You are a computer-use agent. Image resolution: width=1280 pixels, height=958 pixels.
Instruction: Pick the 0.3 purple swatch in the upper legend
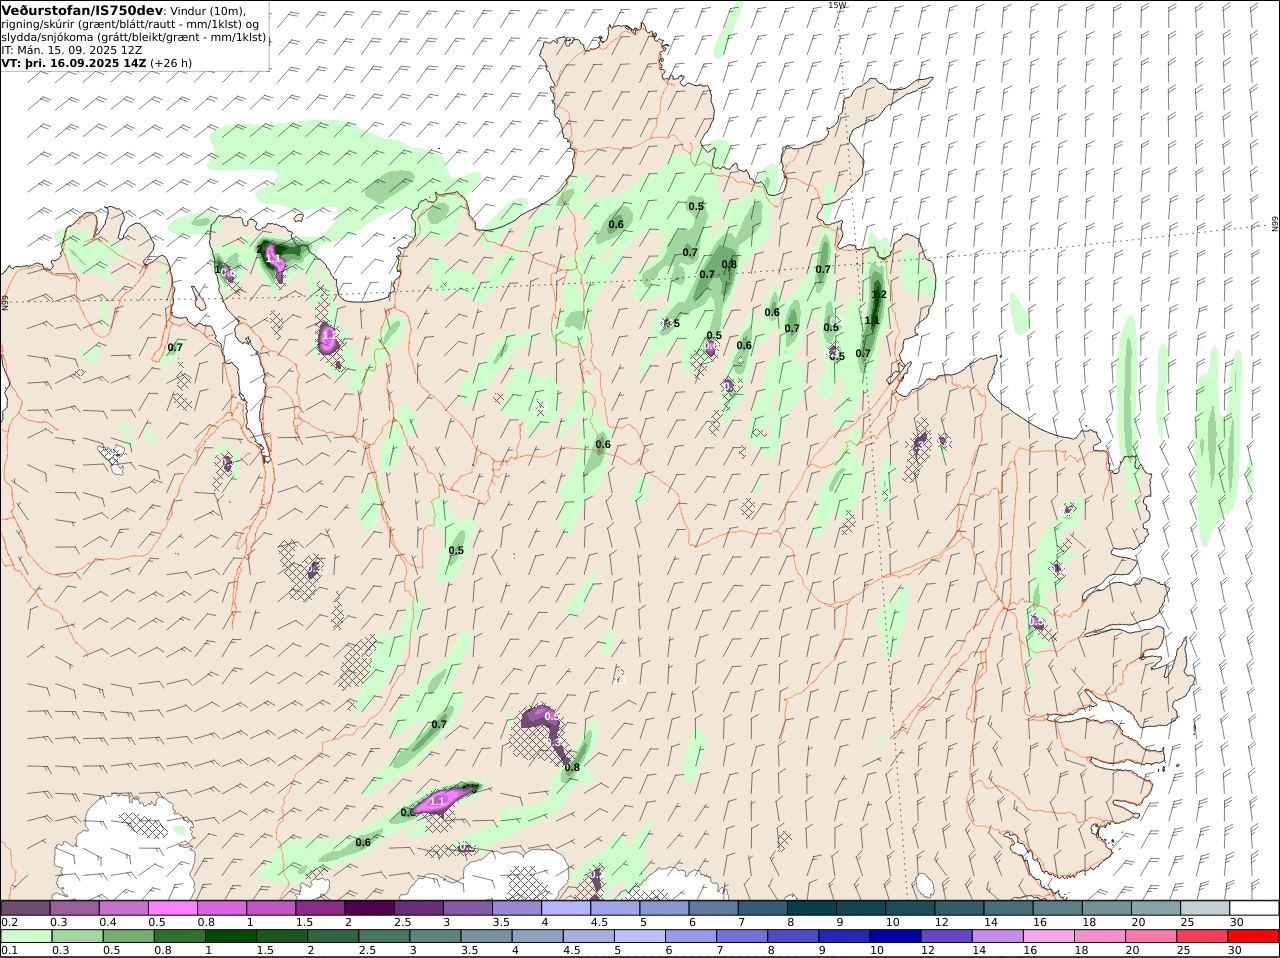click(74, 908)
